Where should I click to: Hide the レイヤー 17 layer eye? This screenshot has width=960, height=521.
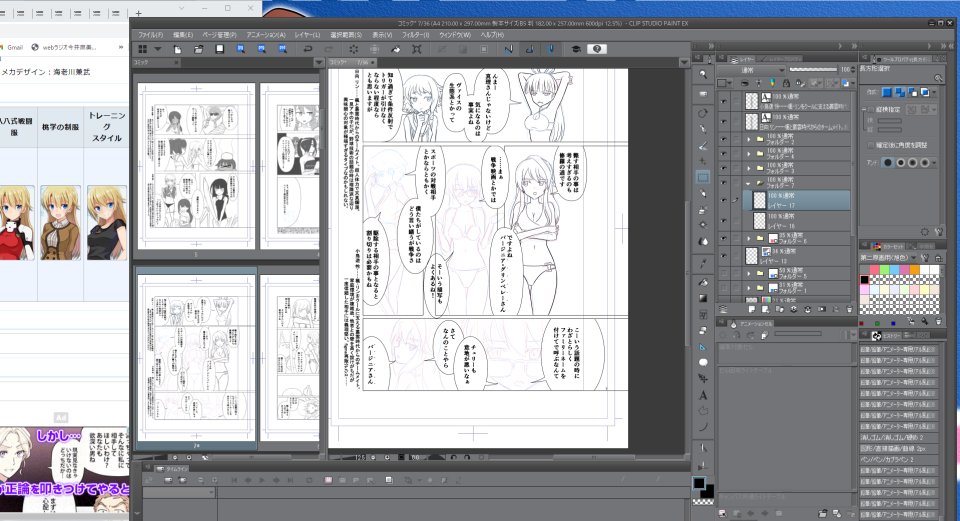(x=724, y=200)
